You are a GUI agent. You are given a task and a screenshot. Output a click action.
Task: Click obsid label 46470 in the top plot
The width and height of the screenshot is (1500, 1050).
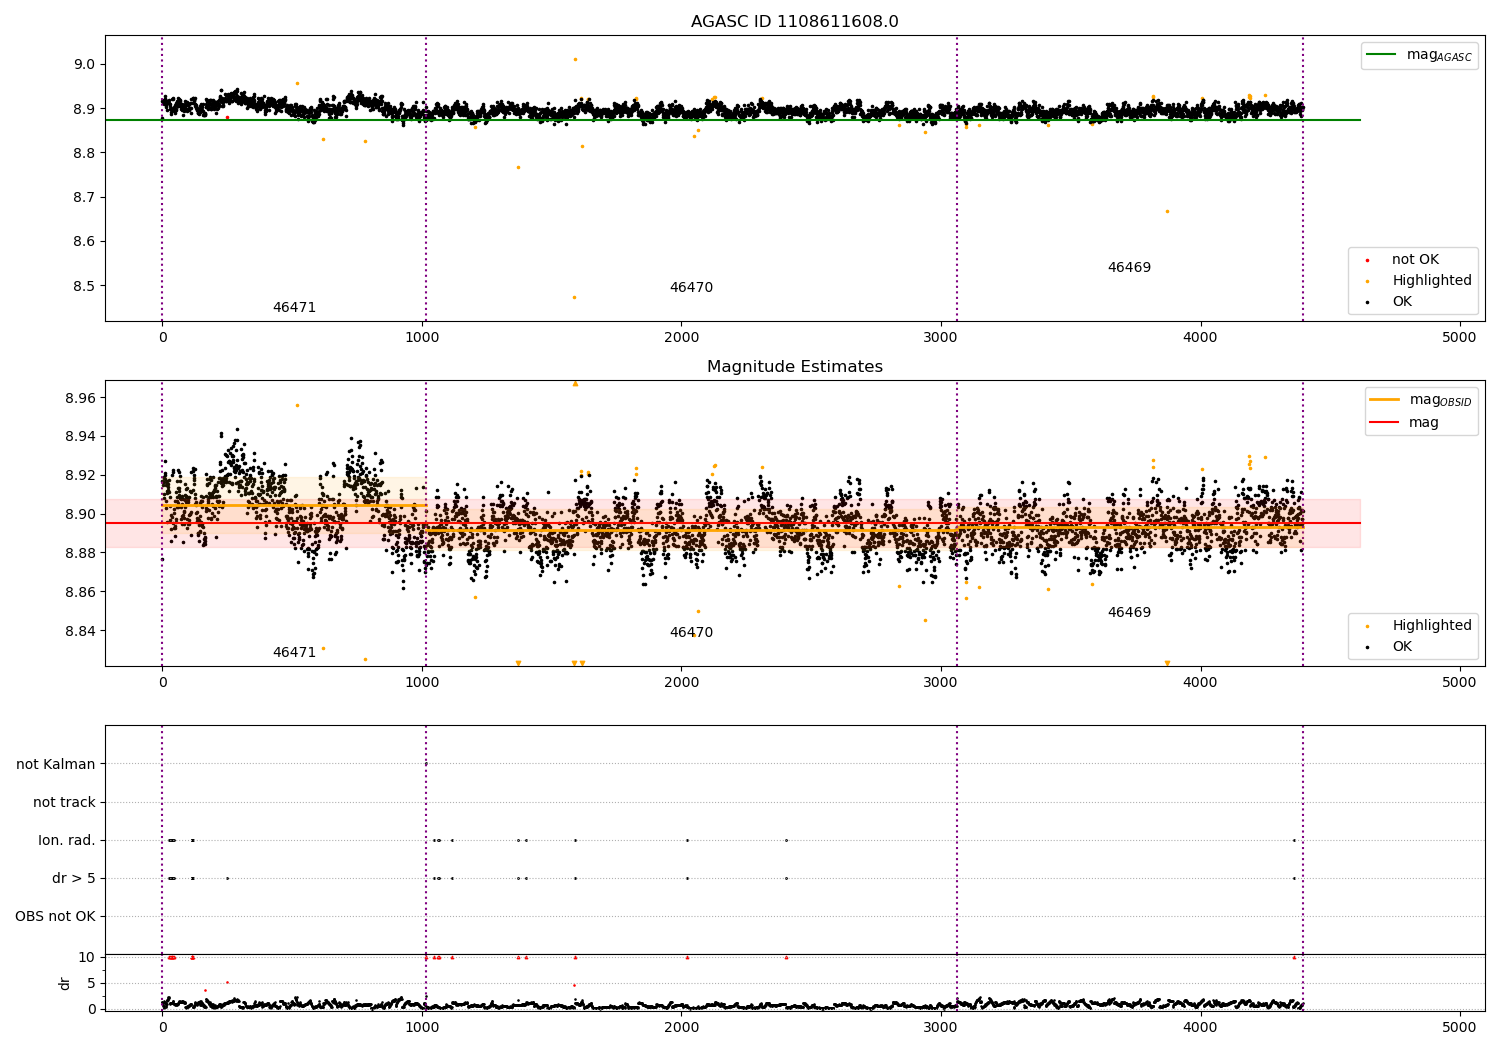[691, 288]
